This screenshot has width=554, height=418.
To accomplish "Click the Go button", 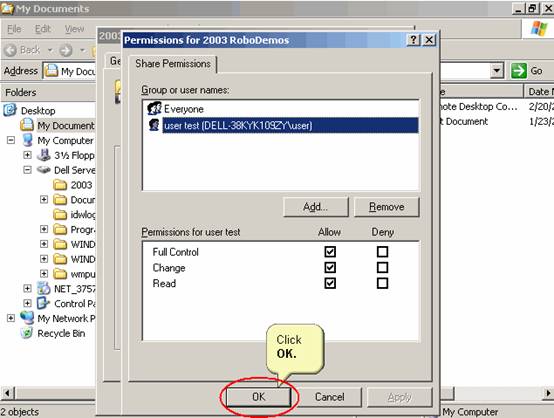I will tap(527, 71).
